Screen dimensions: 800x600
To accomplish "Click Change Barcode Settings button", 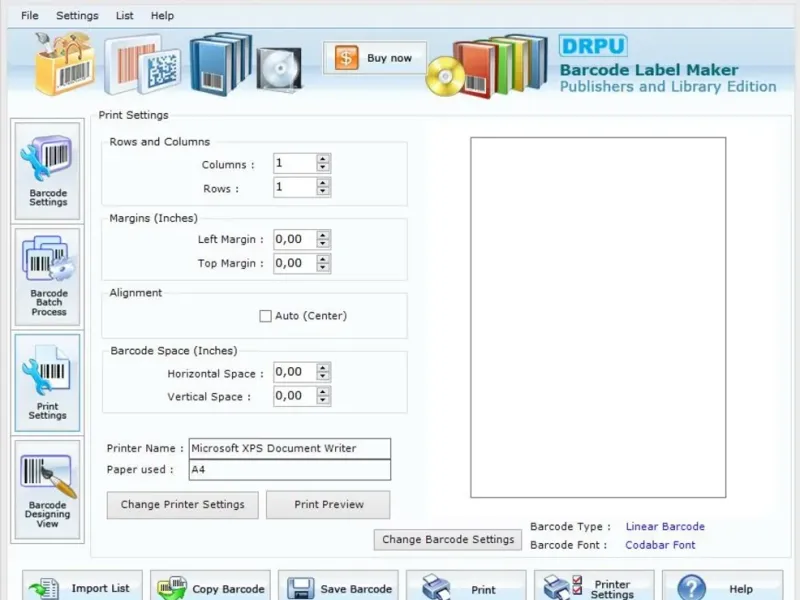I will [x=448, y=540].
